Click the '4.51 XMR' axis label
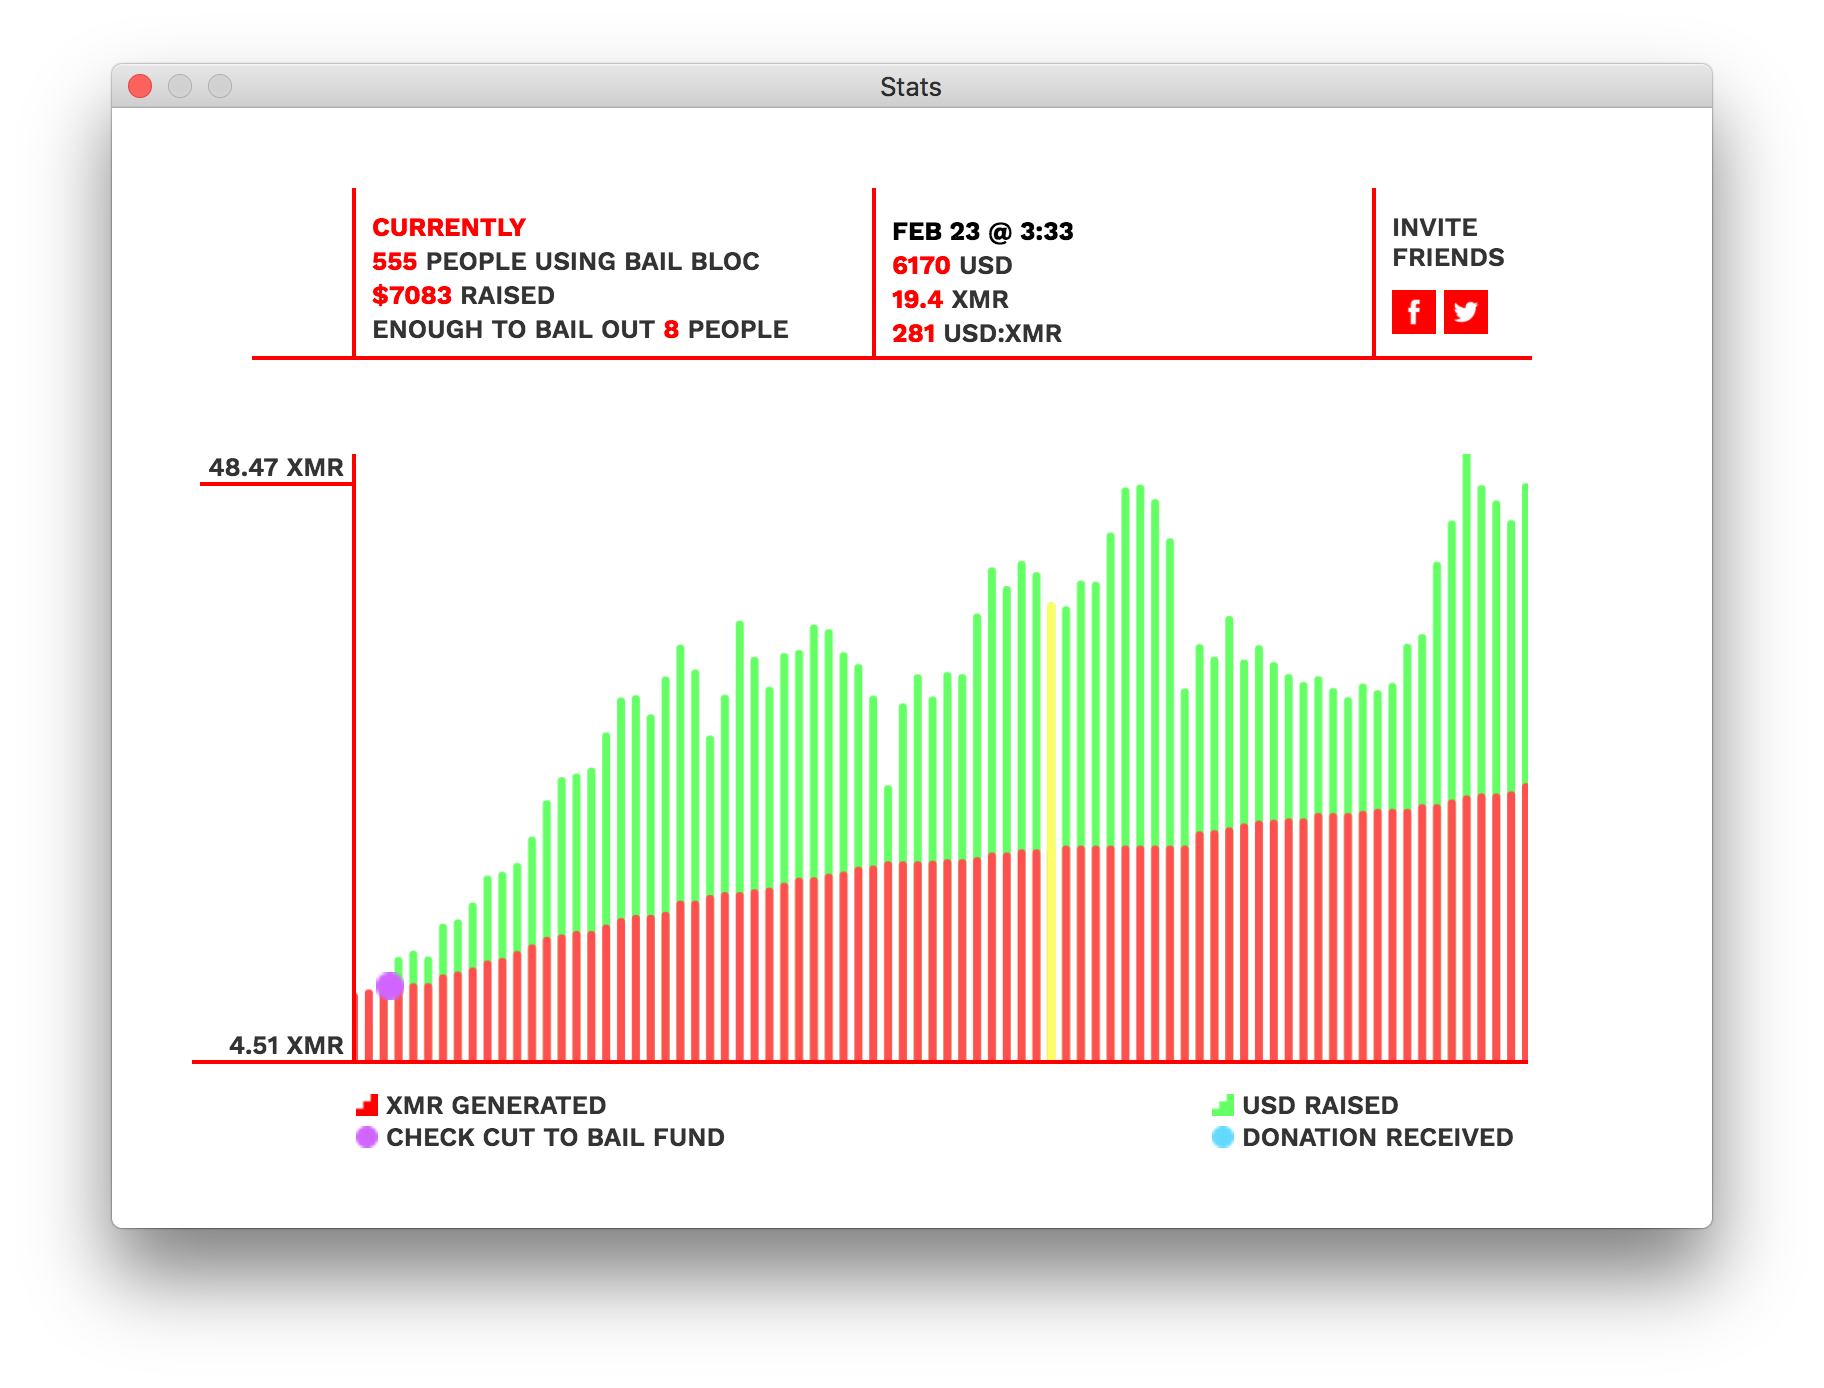This screenshot has height=1388, width=1824. pos(286,1045)
